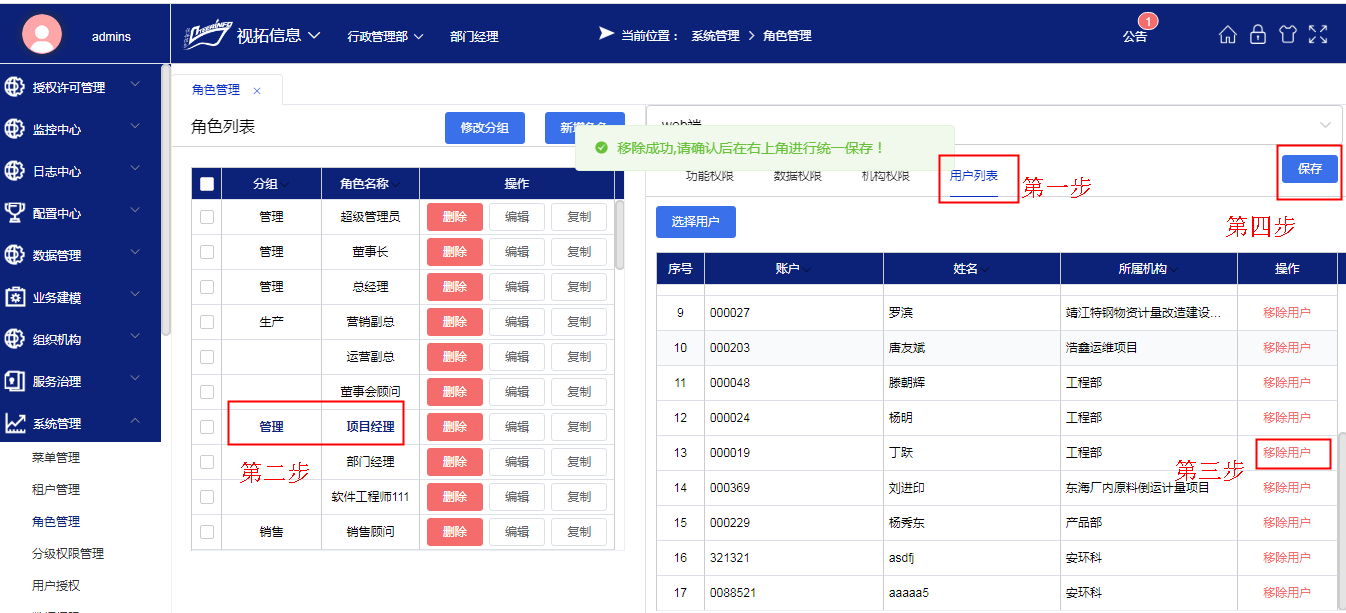Viewport: 1346px width, 613px height.
Task: Click the 系统管理 chart icon
Action: (x=14, y=423)
